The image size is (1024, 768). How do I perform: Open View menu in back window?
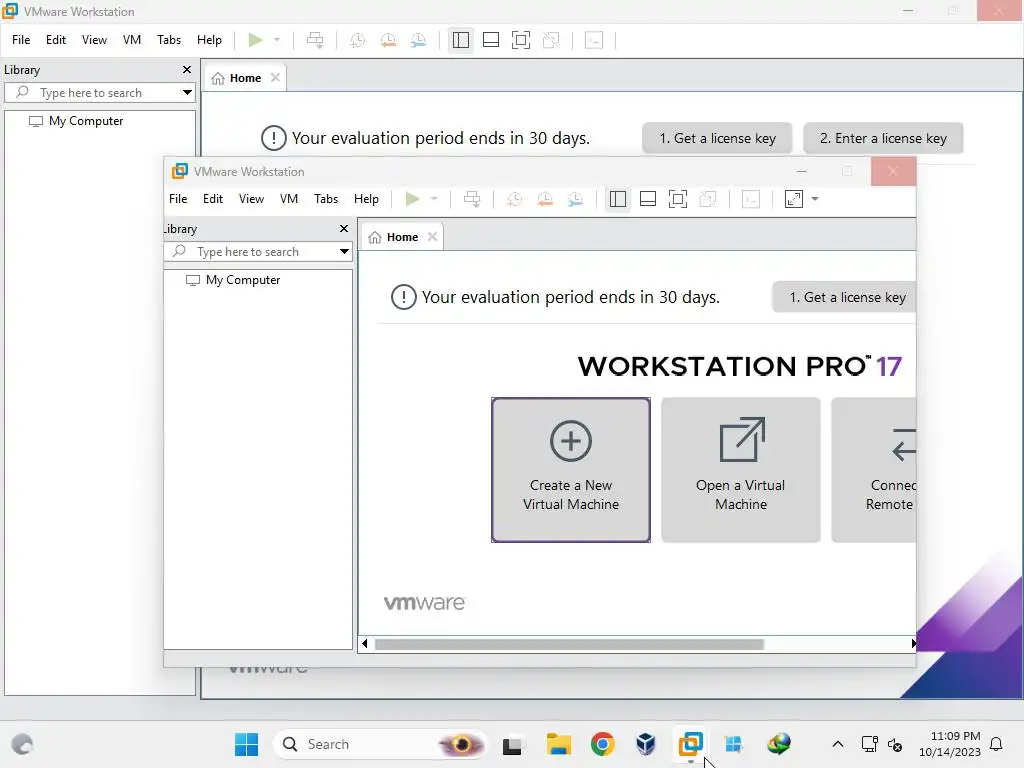(x=94, y=40)
